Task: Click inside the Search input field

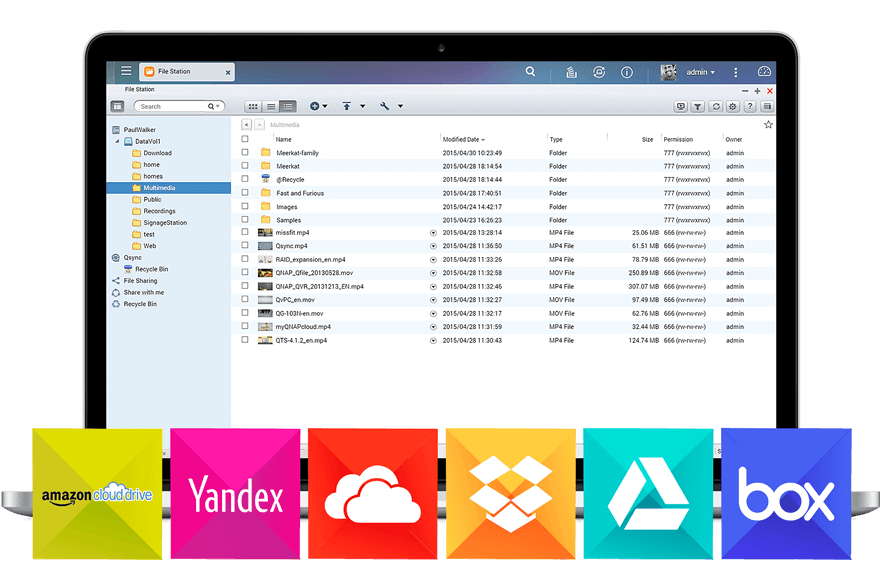Action: [x=172, y=106]
